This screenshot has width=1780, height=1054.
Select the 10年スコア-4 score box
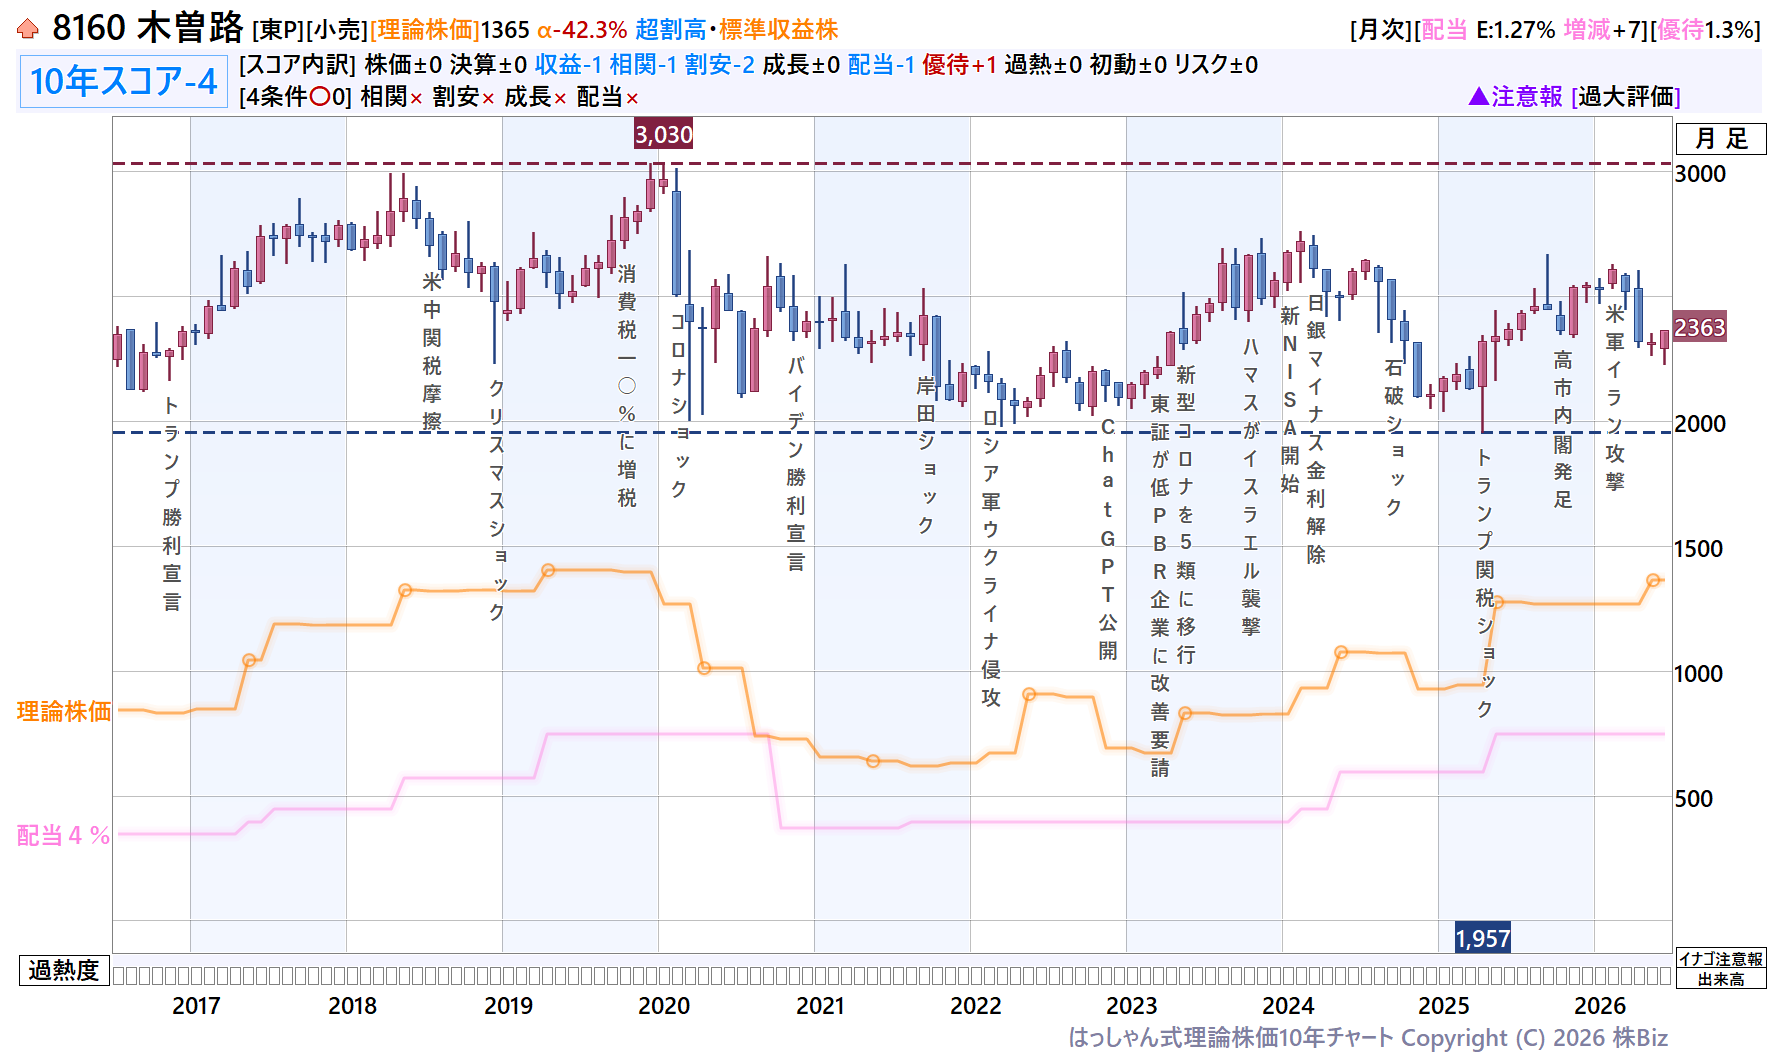[124, 81]
